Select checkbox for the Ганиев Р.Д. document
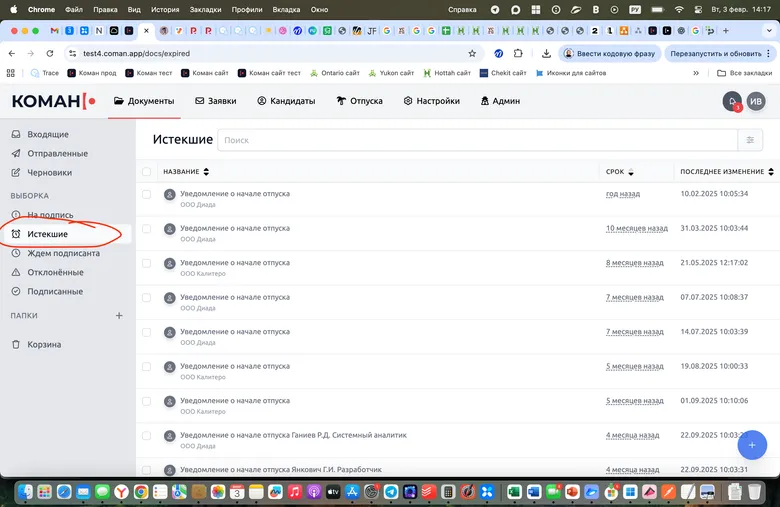Image resolution: width=780 pixels, height=507 pixels. click(x=146, y=436)
